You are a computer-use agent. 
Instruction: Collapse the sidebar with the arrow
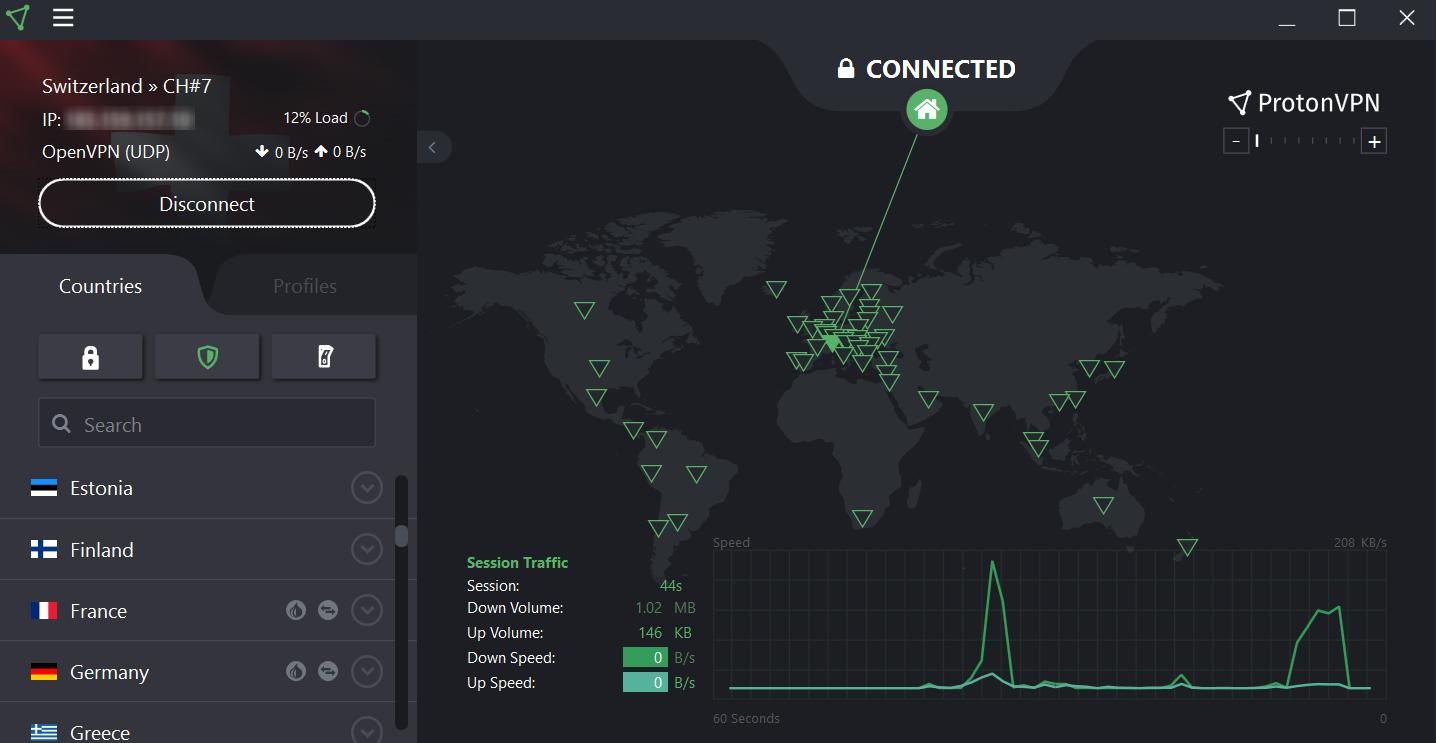[x=433, y=148]
